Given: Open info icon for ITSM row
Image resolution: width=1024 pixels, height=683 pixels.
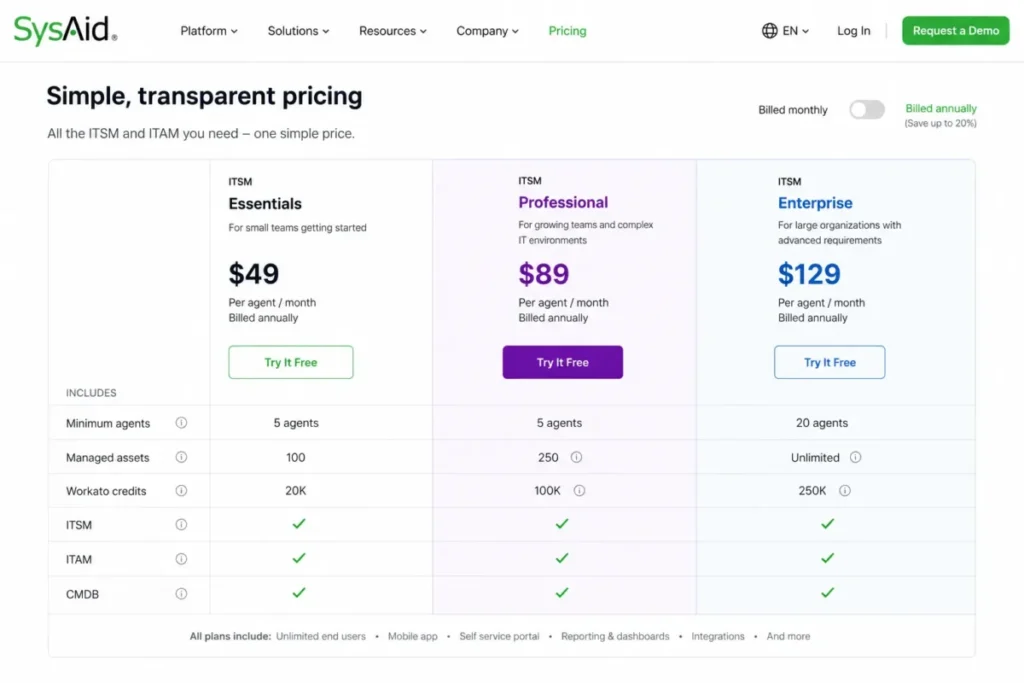Looking at the screenshot, I should click(x=181, y=524).
